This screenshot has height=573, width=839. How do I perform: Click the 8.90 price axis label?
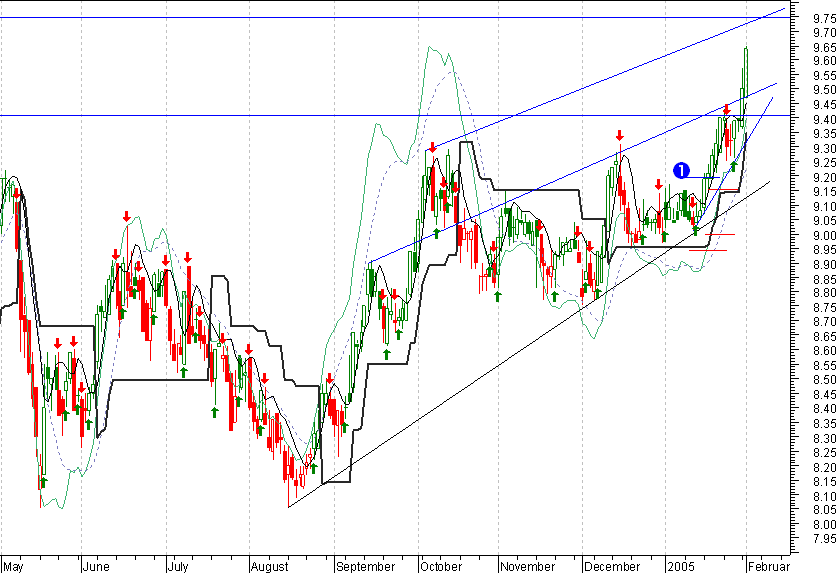click(x=825, y=264)
